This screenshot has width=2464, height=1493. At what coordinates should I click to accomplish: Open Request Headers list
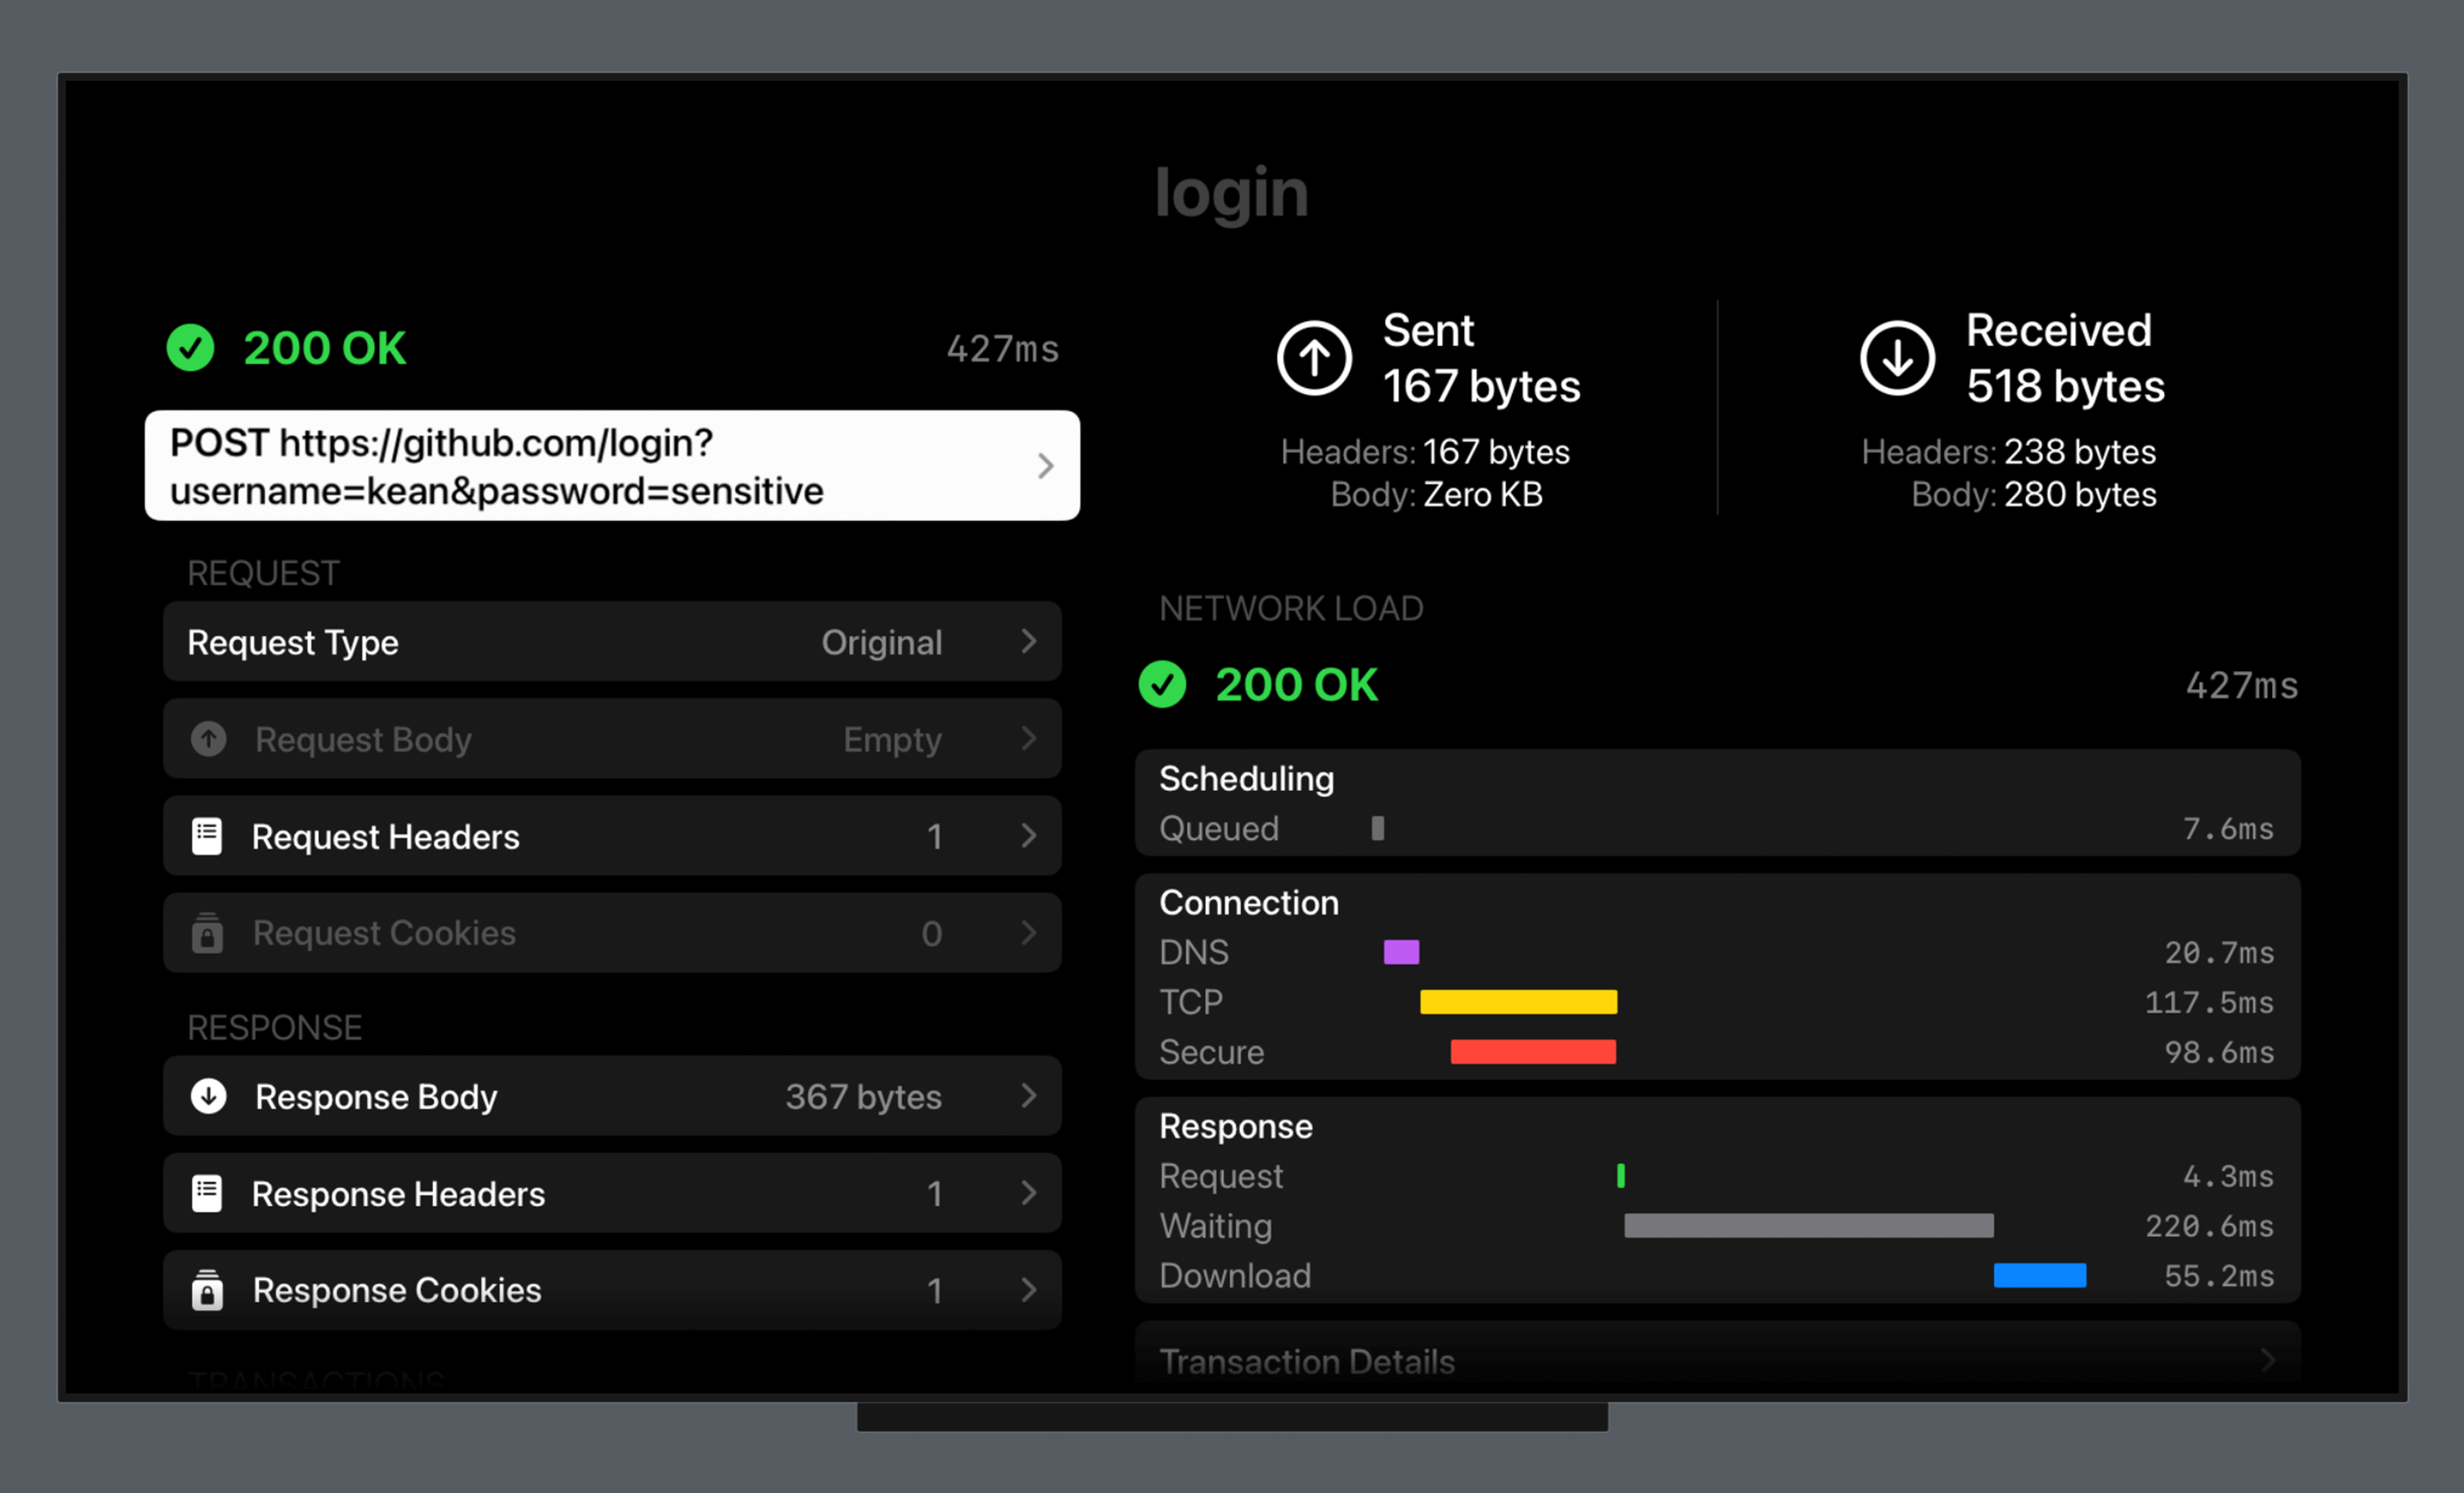pos(612,835)
